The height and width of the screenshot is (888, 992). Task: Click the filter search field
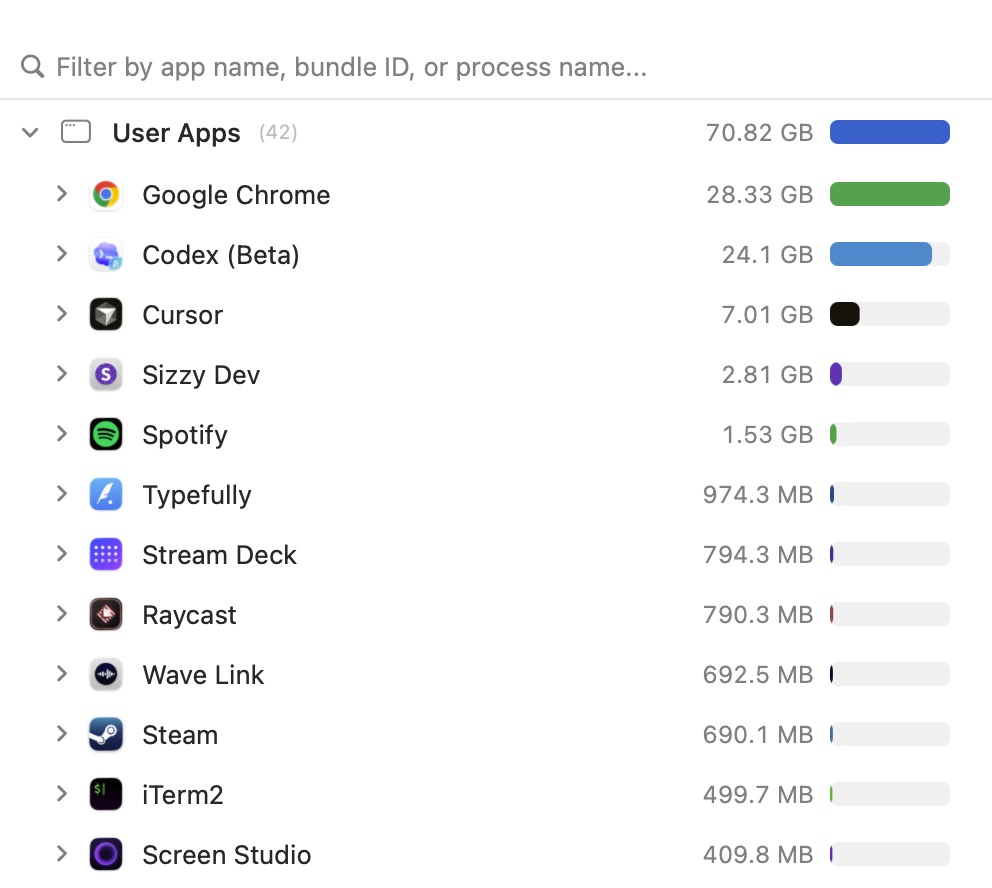point(496,67)
